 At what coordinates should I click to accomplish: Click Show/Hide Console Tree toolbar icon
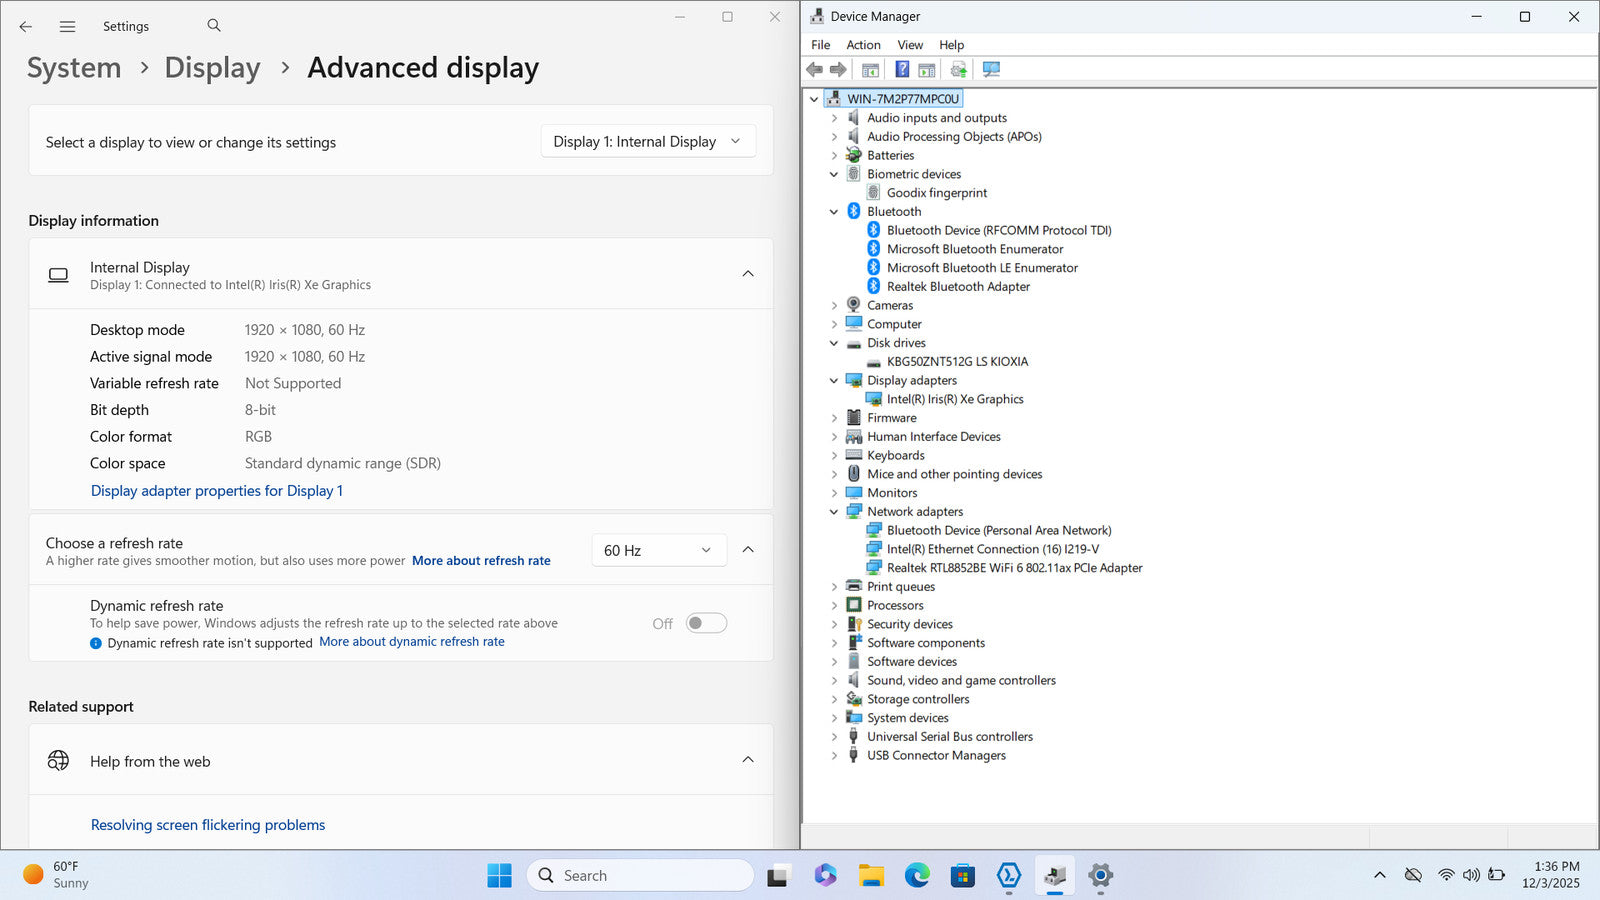coord(870,69)
